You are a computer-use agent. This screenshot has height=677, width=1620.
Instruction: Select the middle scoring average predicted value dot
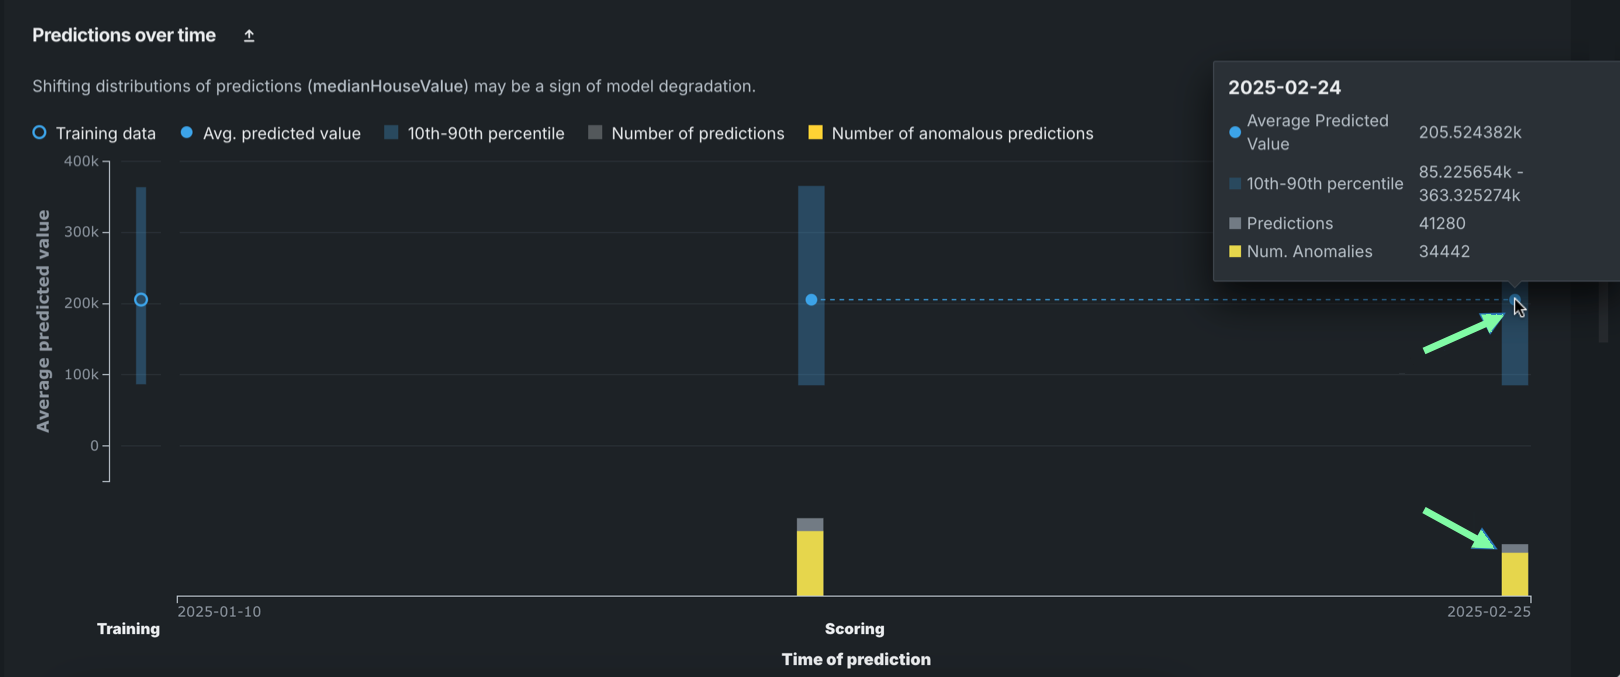click(x=811, y=300)
